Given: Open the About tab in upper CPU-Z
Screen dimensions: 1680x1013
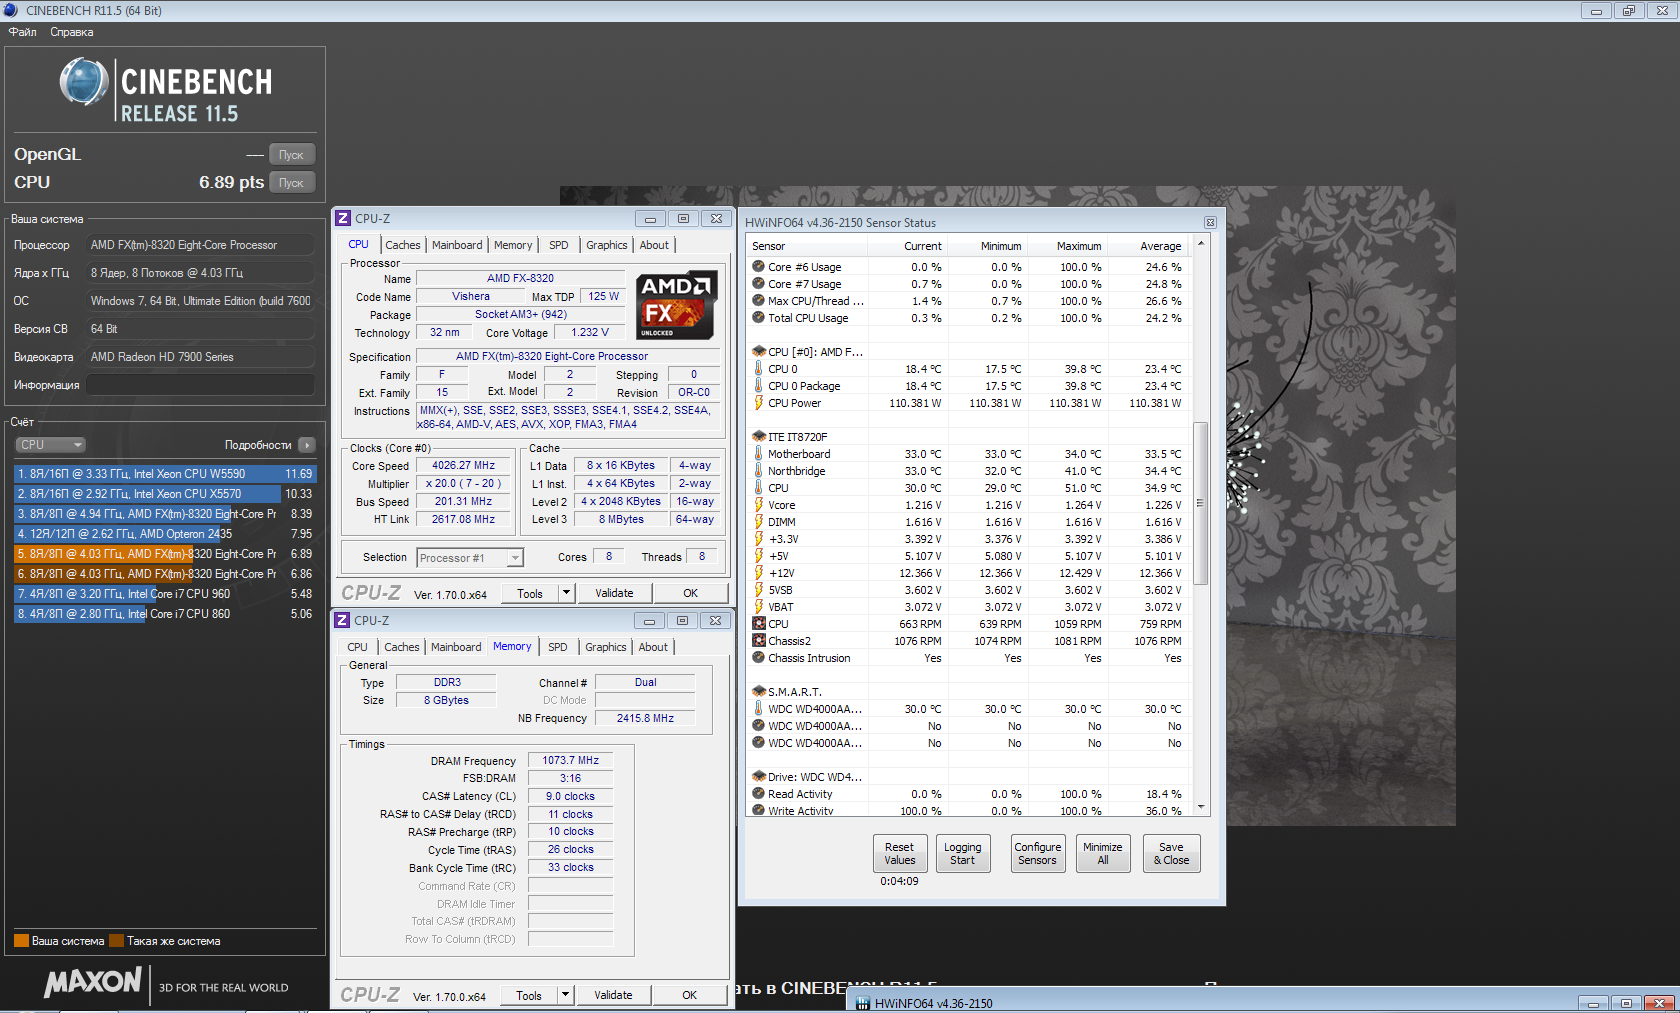Looking at the screenshot, I should [x=654, y=245].
